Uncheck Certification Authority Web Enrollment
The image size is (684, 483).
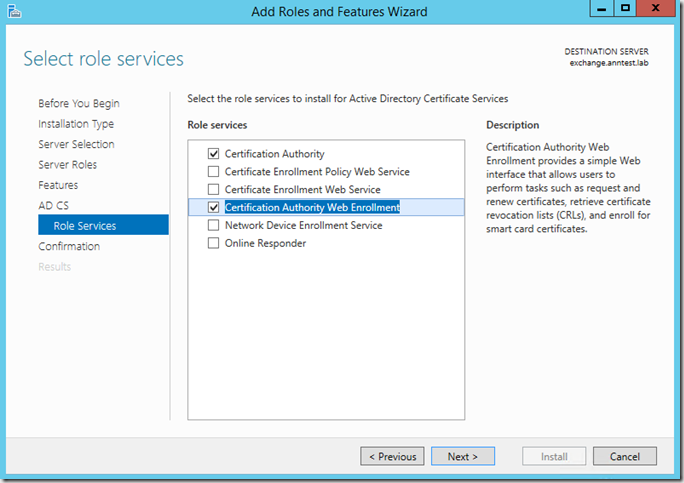coord(213,208)
